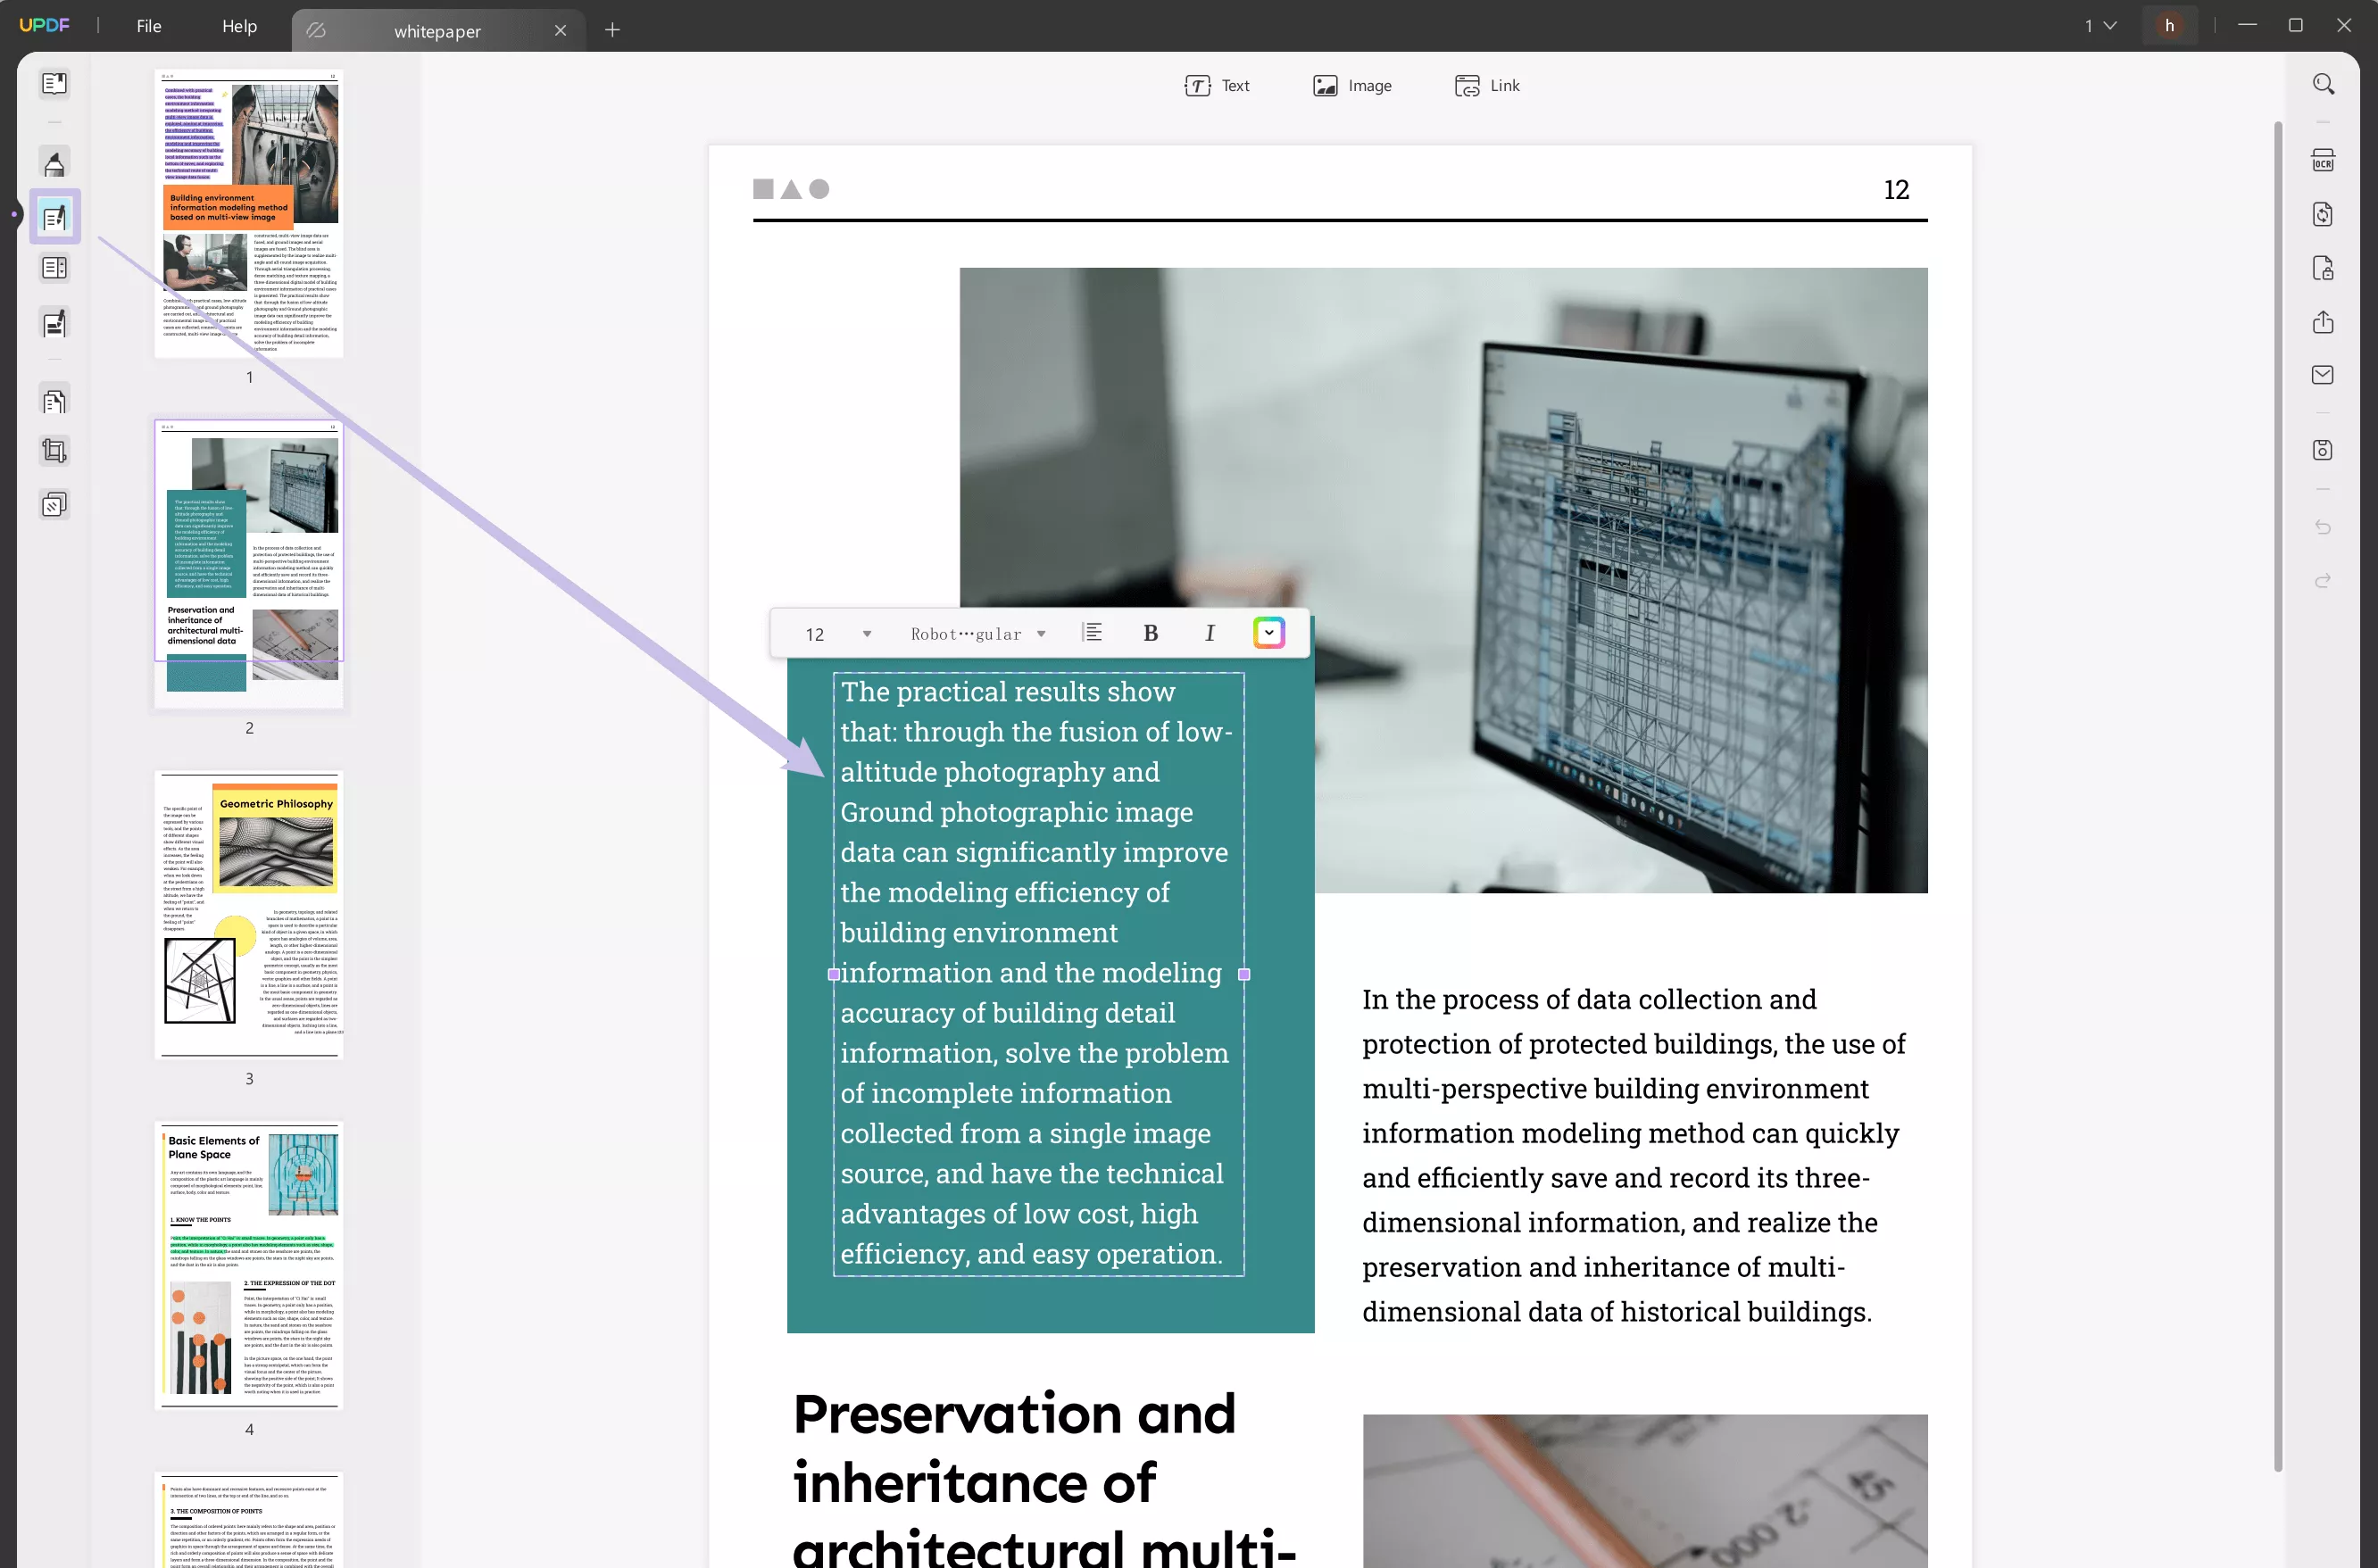Open the search magnifier on right panel
This screenshot has height=1568, width=2378.
(2323, 84)
